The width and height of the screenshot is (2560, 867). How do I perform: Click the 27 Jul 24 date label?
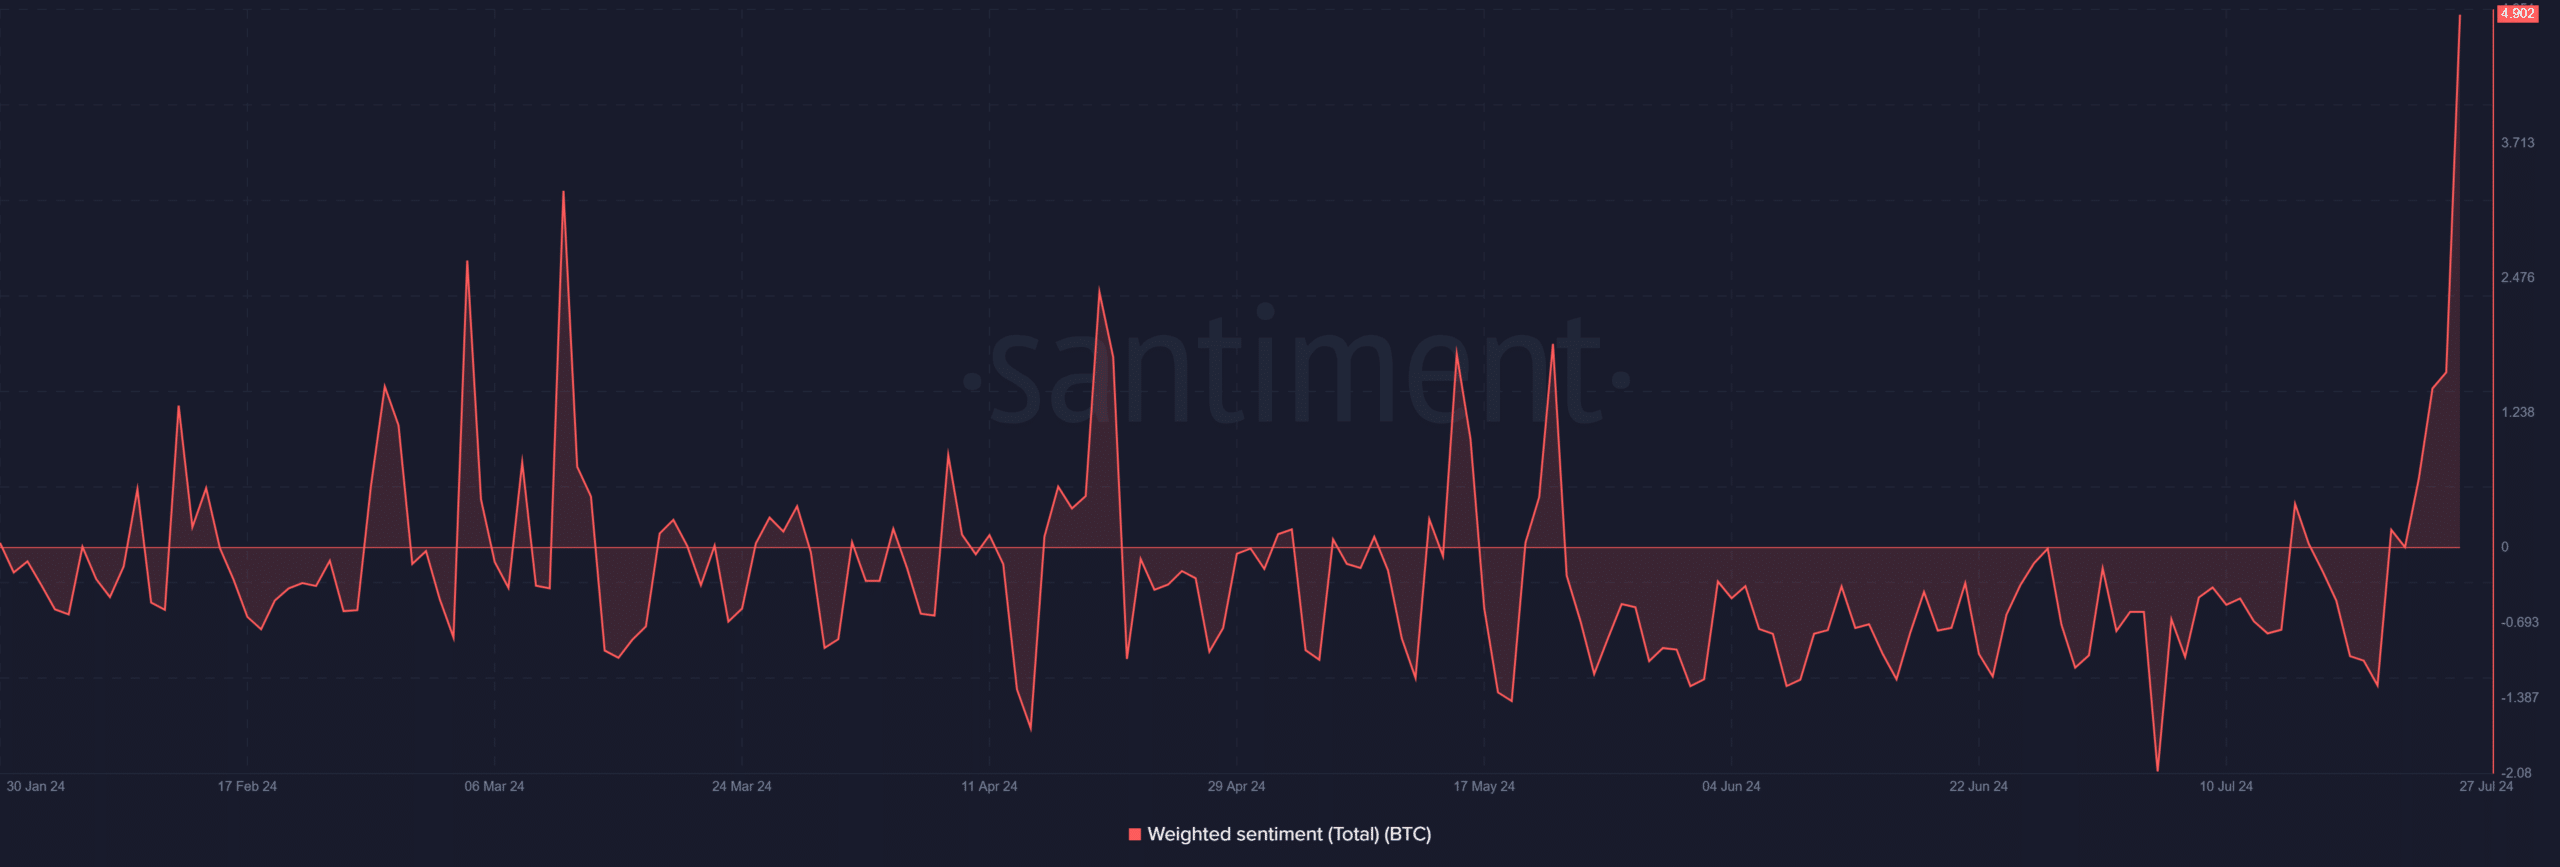(2486, 786)
